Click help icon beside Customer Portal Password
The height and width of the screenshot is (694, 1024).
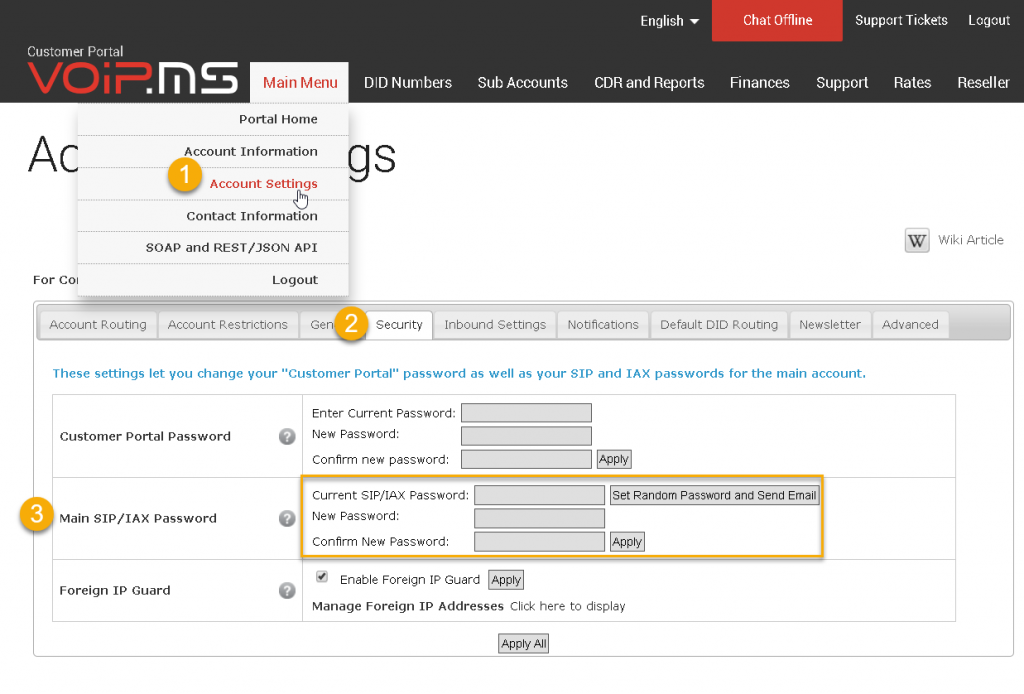tap(287, 436)
